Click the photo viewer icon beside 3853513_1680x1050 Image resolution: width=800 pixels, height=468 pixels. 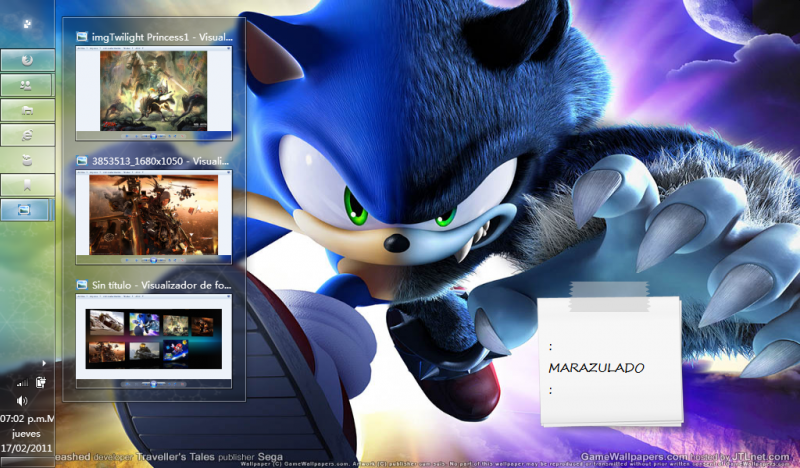[82, 160]
